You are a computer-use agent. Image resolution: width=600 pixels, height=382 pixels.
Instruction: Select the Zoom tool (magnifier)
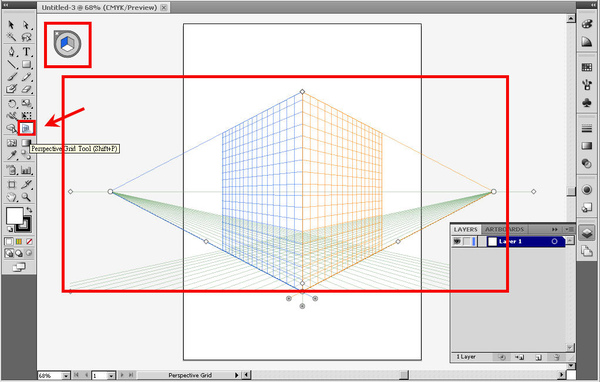tap(26, 197)
